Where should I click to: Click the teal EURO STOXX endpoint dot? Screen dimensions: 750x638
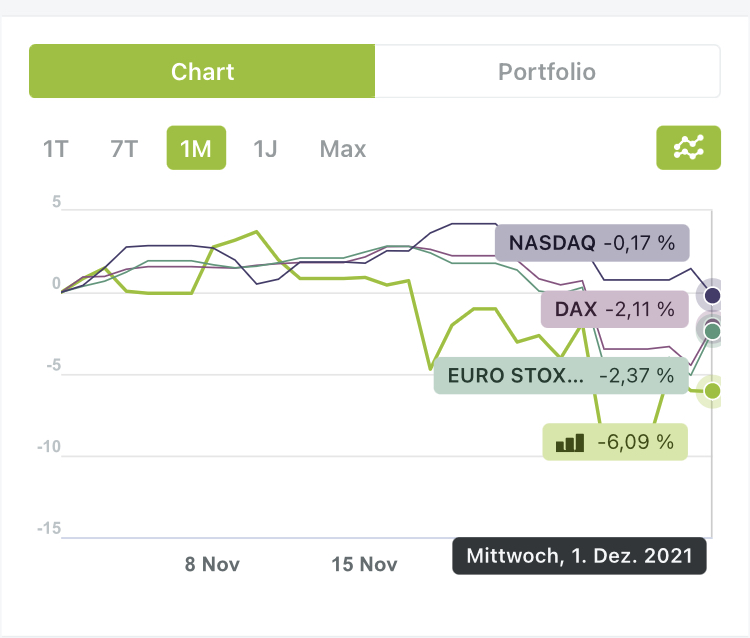coord(712,330)
